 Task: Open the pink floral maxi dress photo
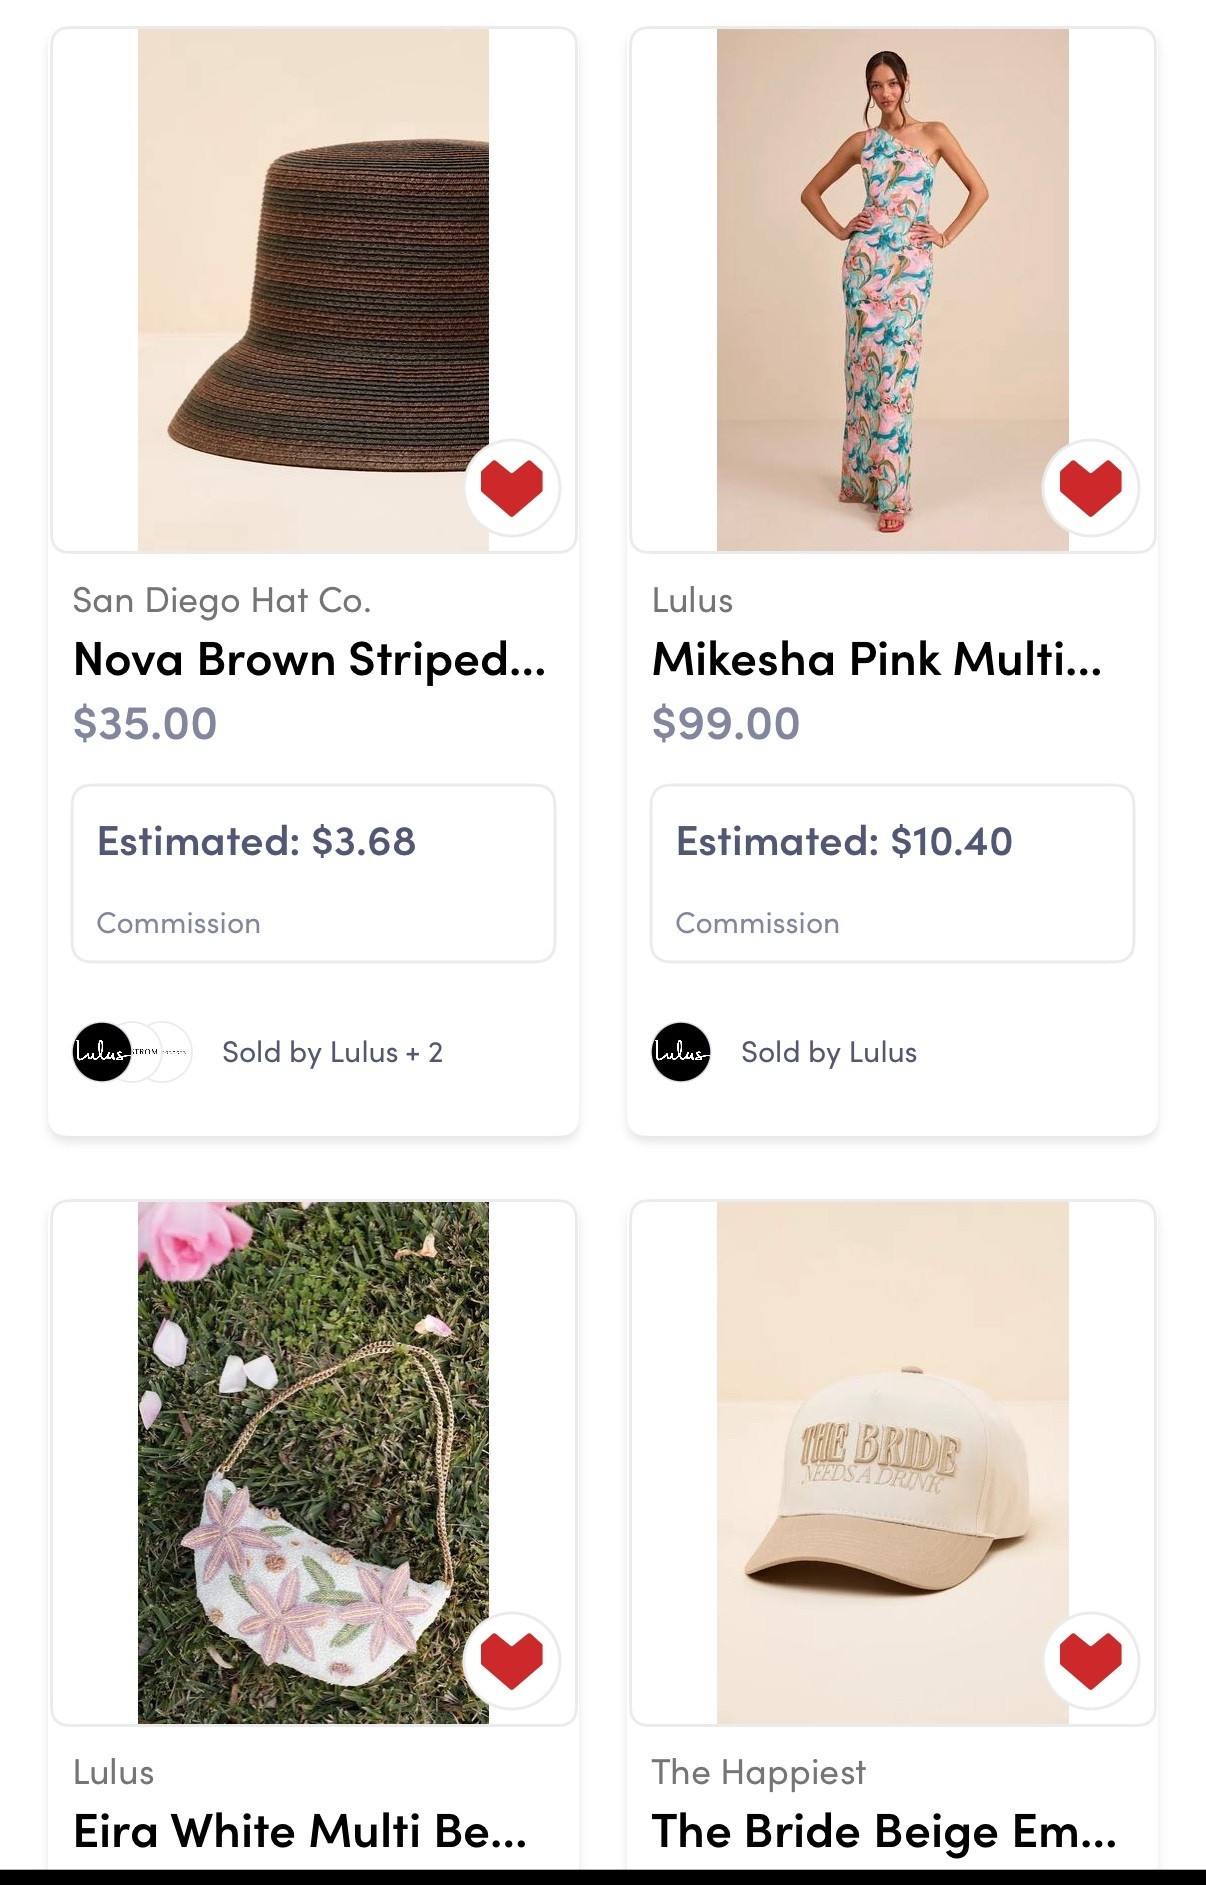[x=892, y=290]
